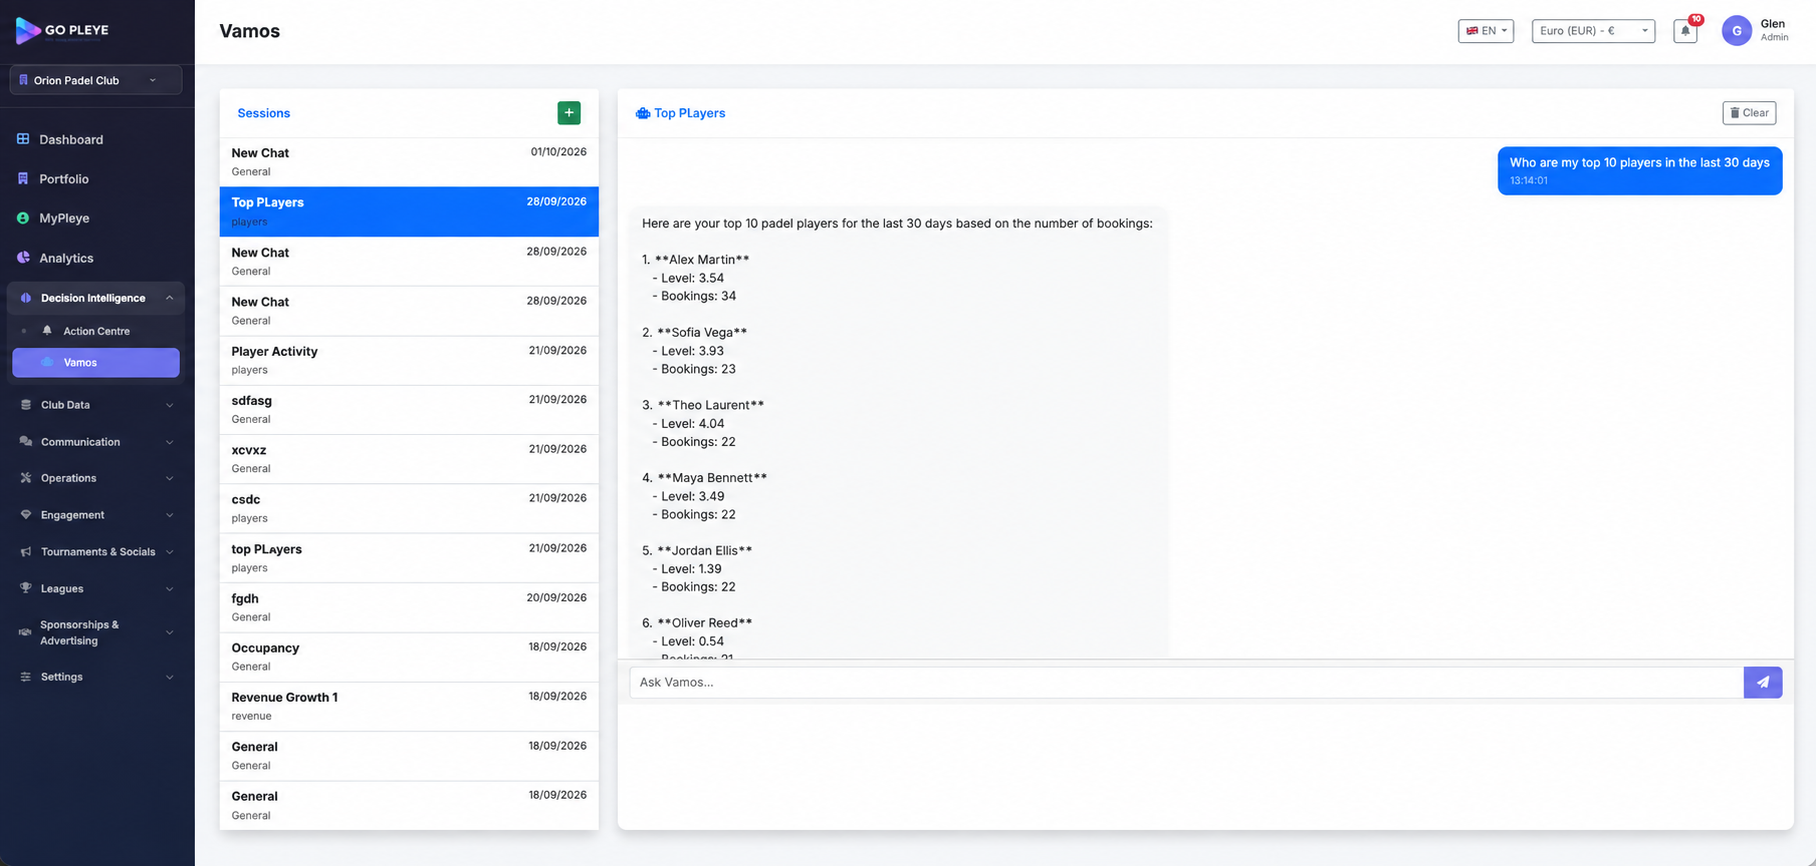Select the csdc session
Viewport: 1816px width, 866px height.
pyautogui.click(x=409, y=508)
